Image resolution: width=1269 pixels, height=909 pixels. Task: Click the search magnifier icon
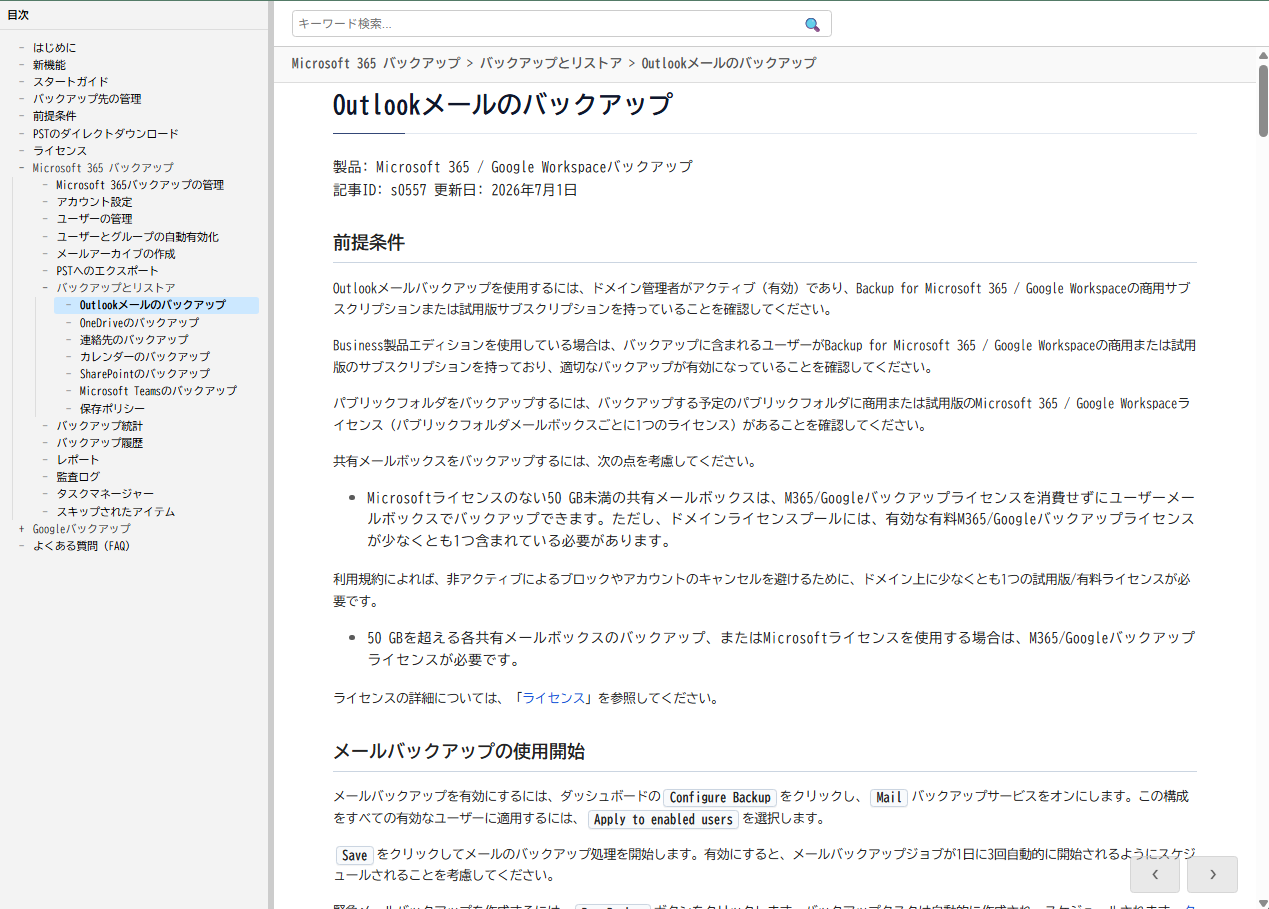pos(812,24)
